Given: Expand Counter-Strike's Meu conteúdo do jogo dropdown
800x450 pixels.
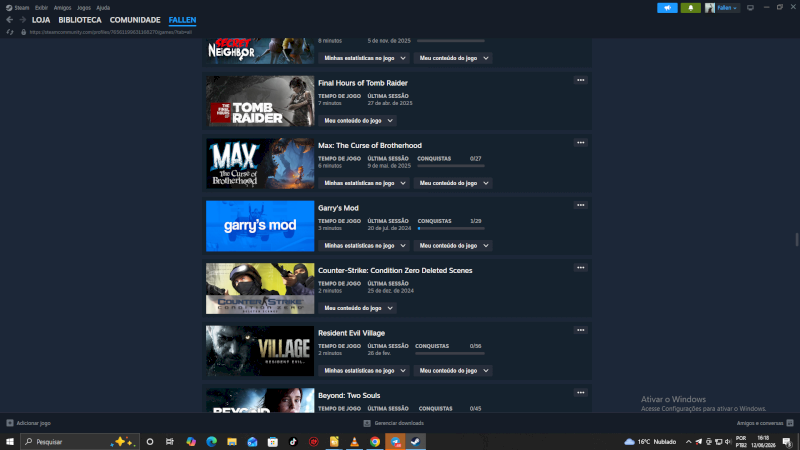Looking at the screenshot, I should point(358,308).
